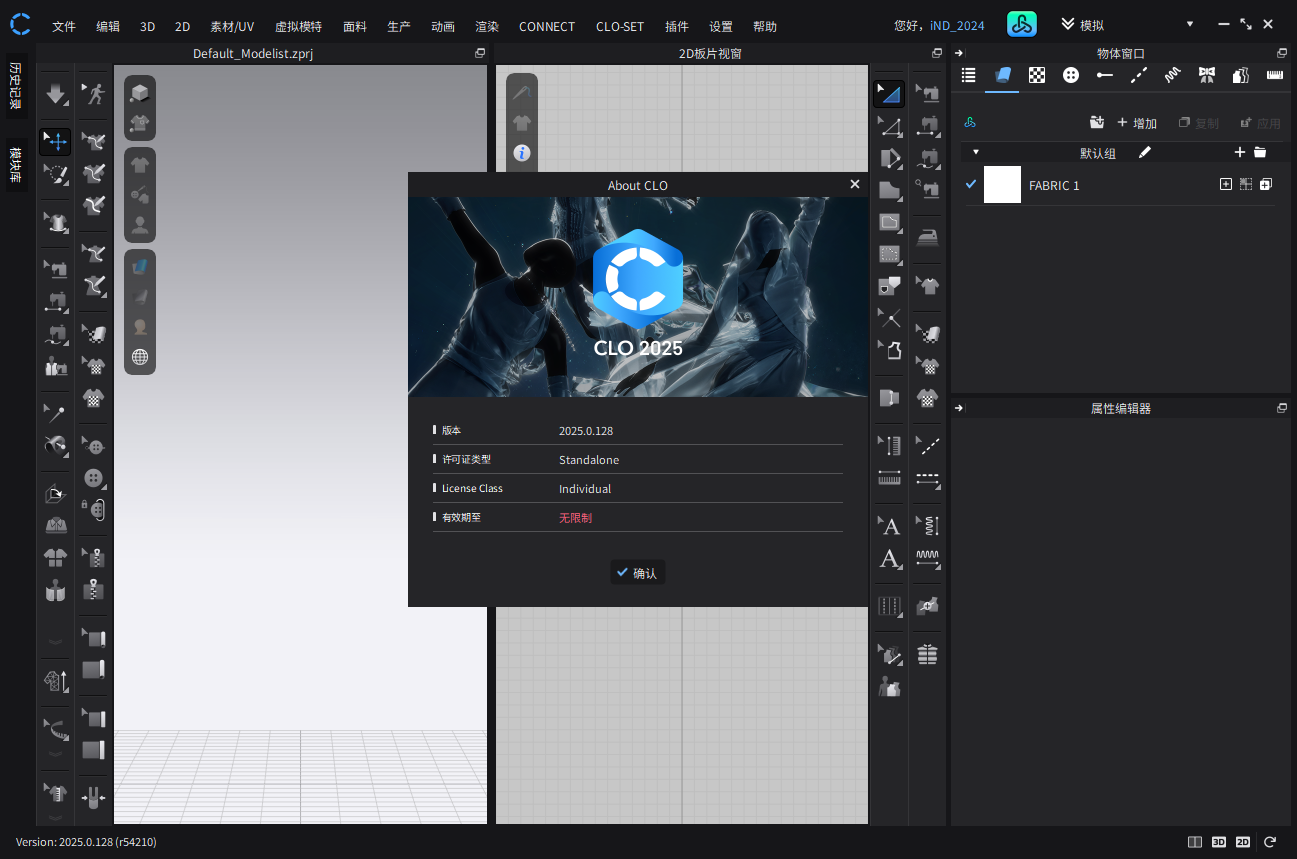The image size is (1297, 859).
Task: Toggle t-shirt display in 2D window
Action: [x=521, y=122]
